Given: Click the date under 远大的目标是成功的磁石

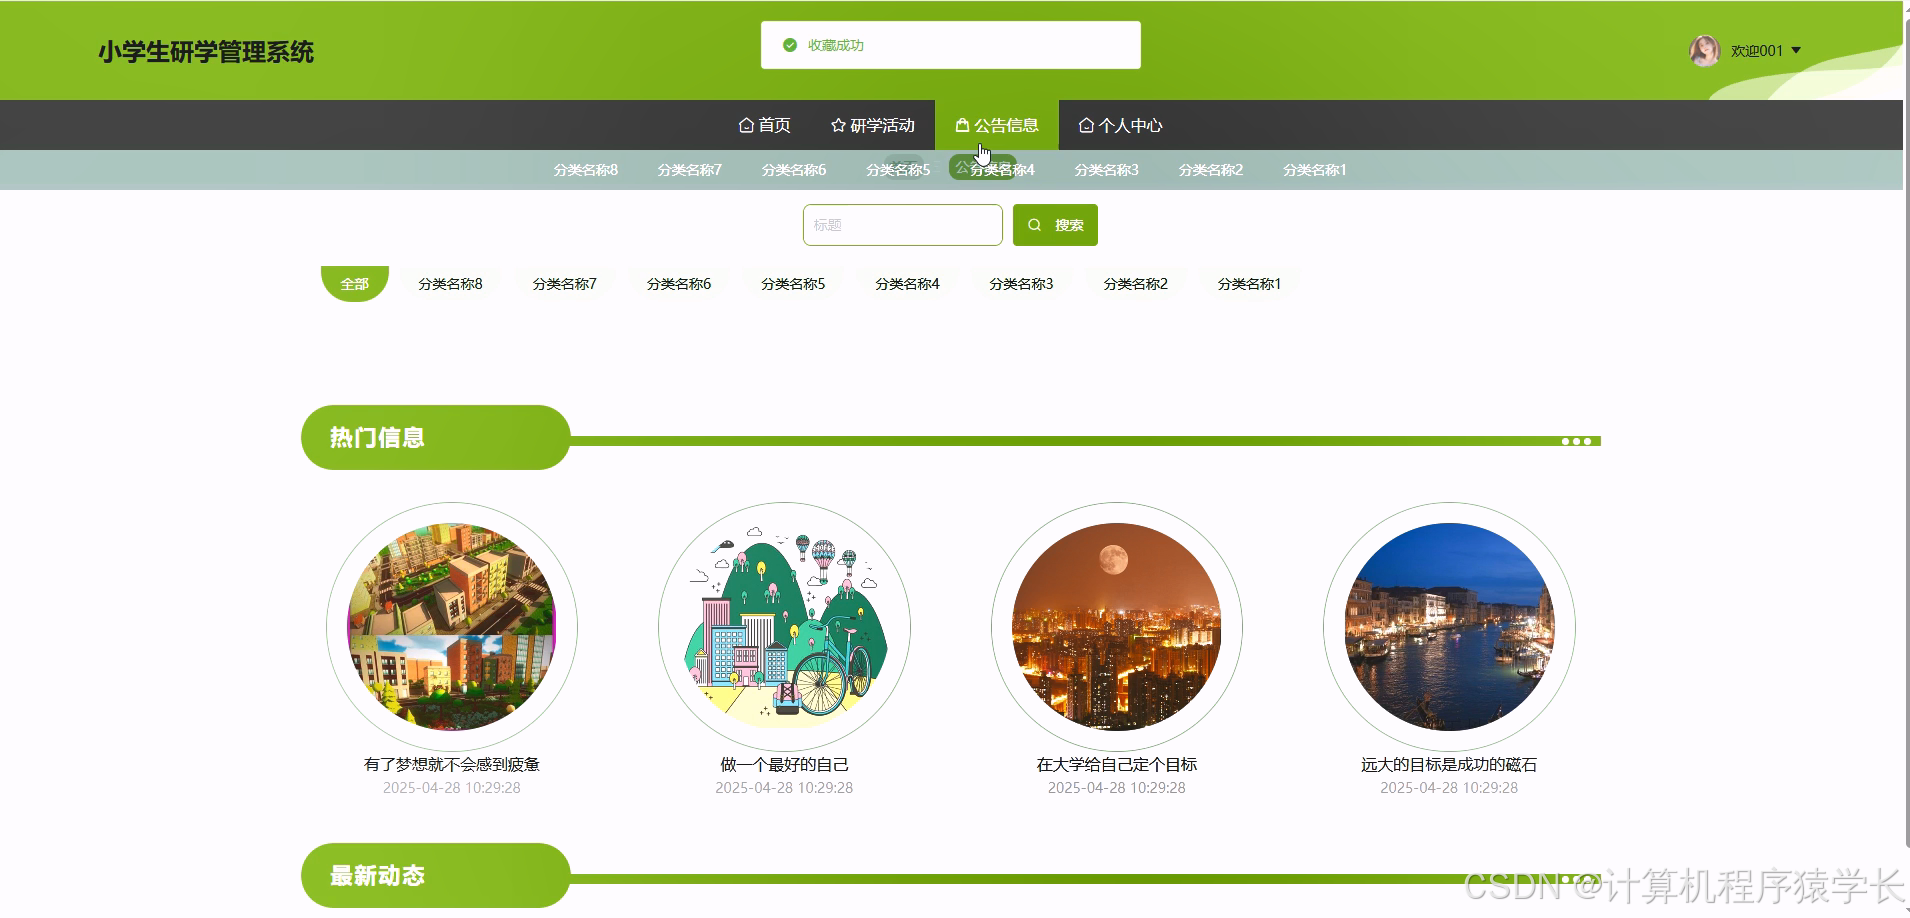Looking at the screenshot, I should pyautogui.click(x=1449, y=788).
